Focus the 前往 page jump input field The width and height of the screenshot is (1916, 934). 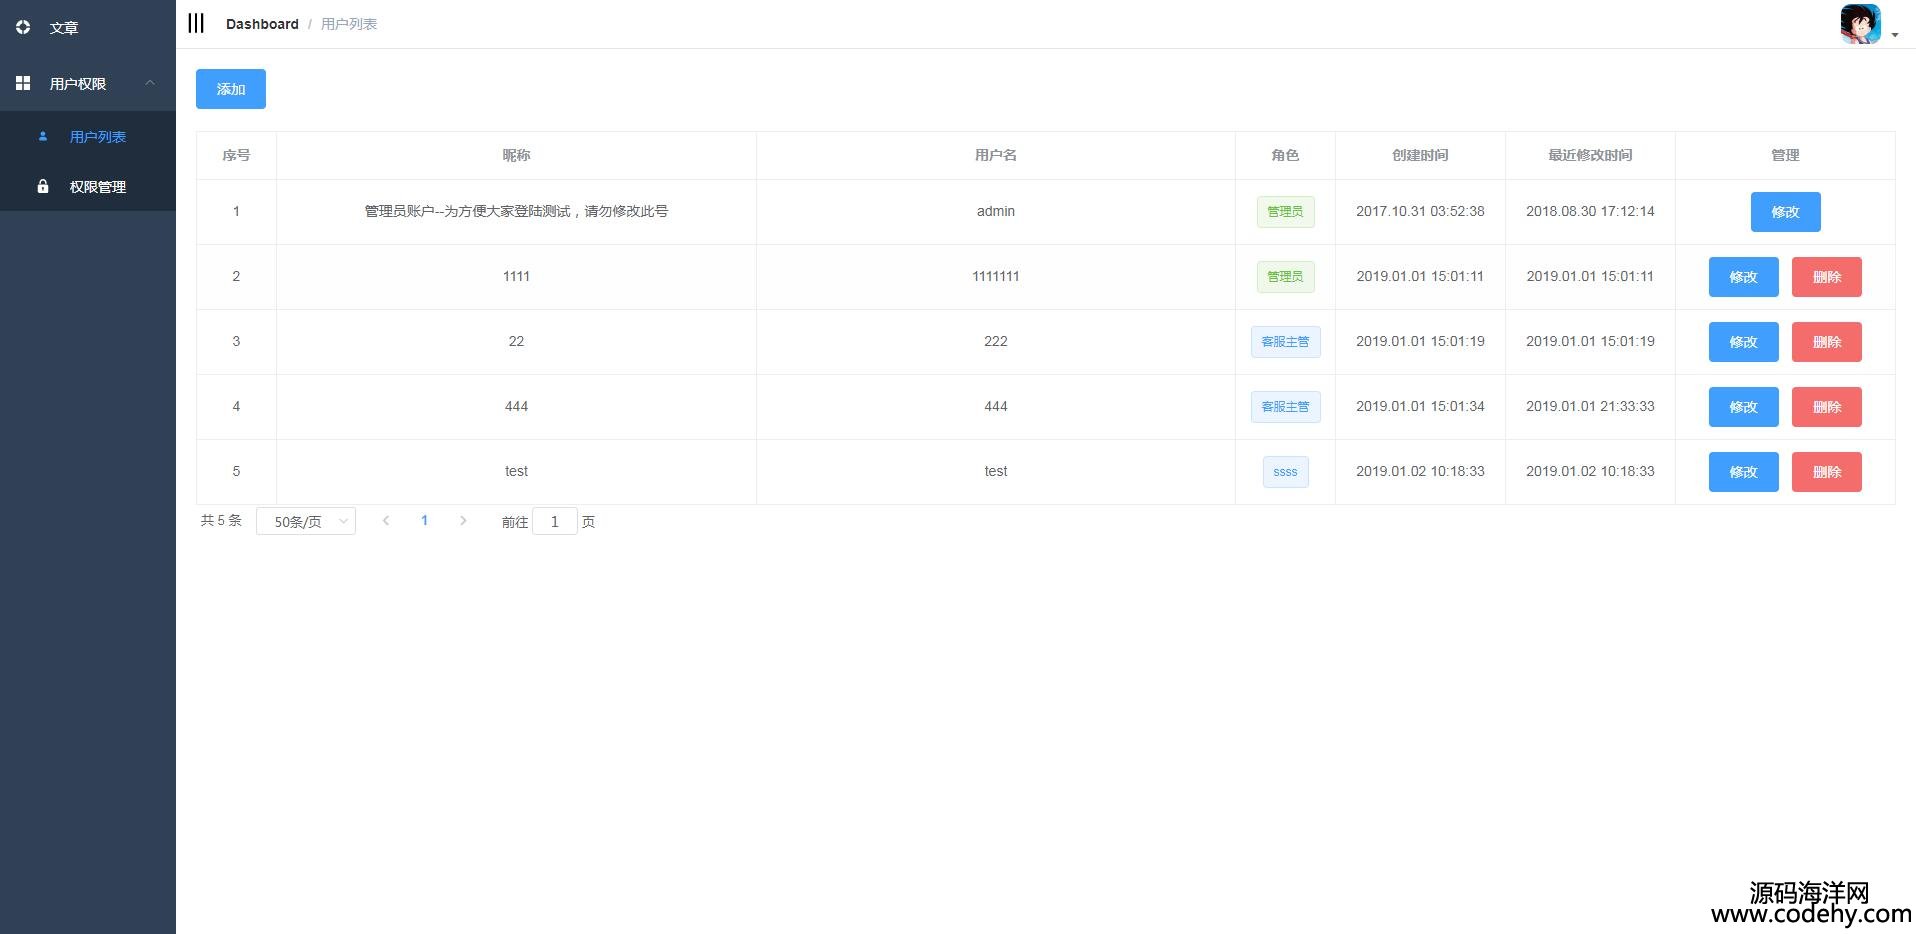[x=555, y=521]
